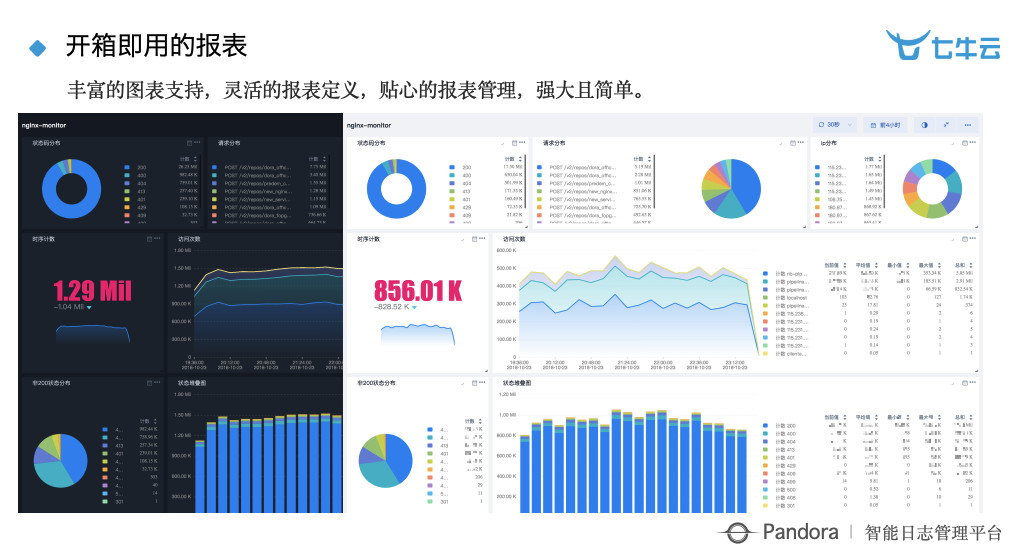Toggle the dark/light theme contrast icon
The width and height of the screenshot is (1025, 557).
coord(924,125)
